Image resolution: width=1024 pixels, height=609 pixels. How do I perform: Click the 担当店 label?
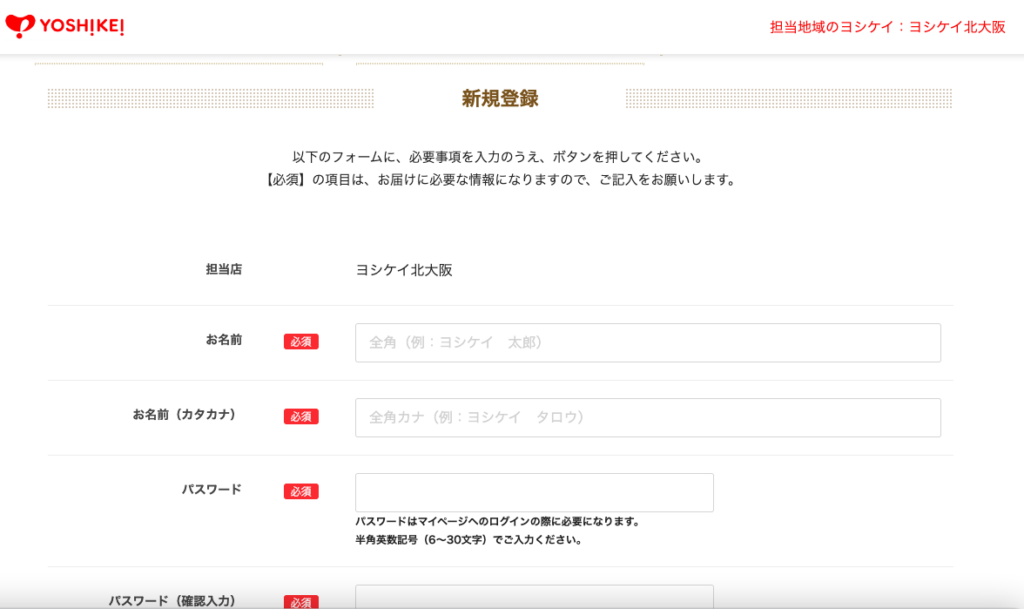(223, 269)
